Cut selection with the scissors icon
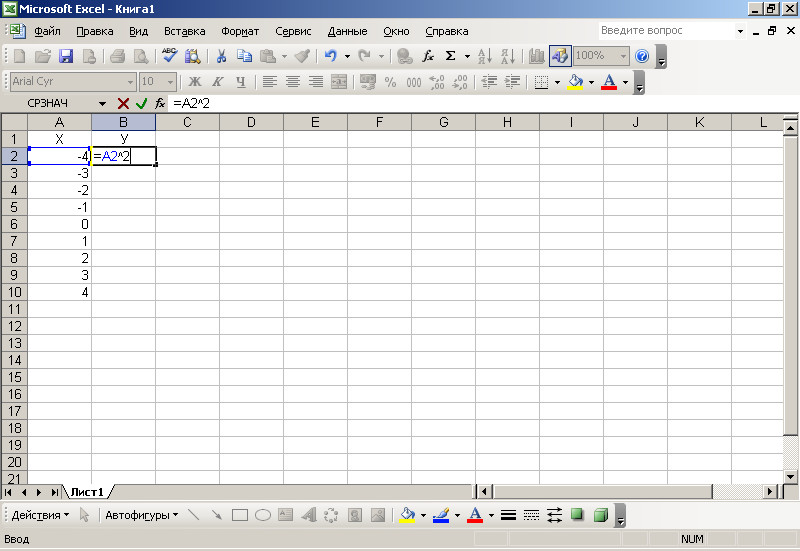 [221, 56]
